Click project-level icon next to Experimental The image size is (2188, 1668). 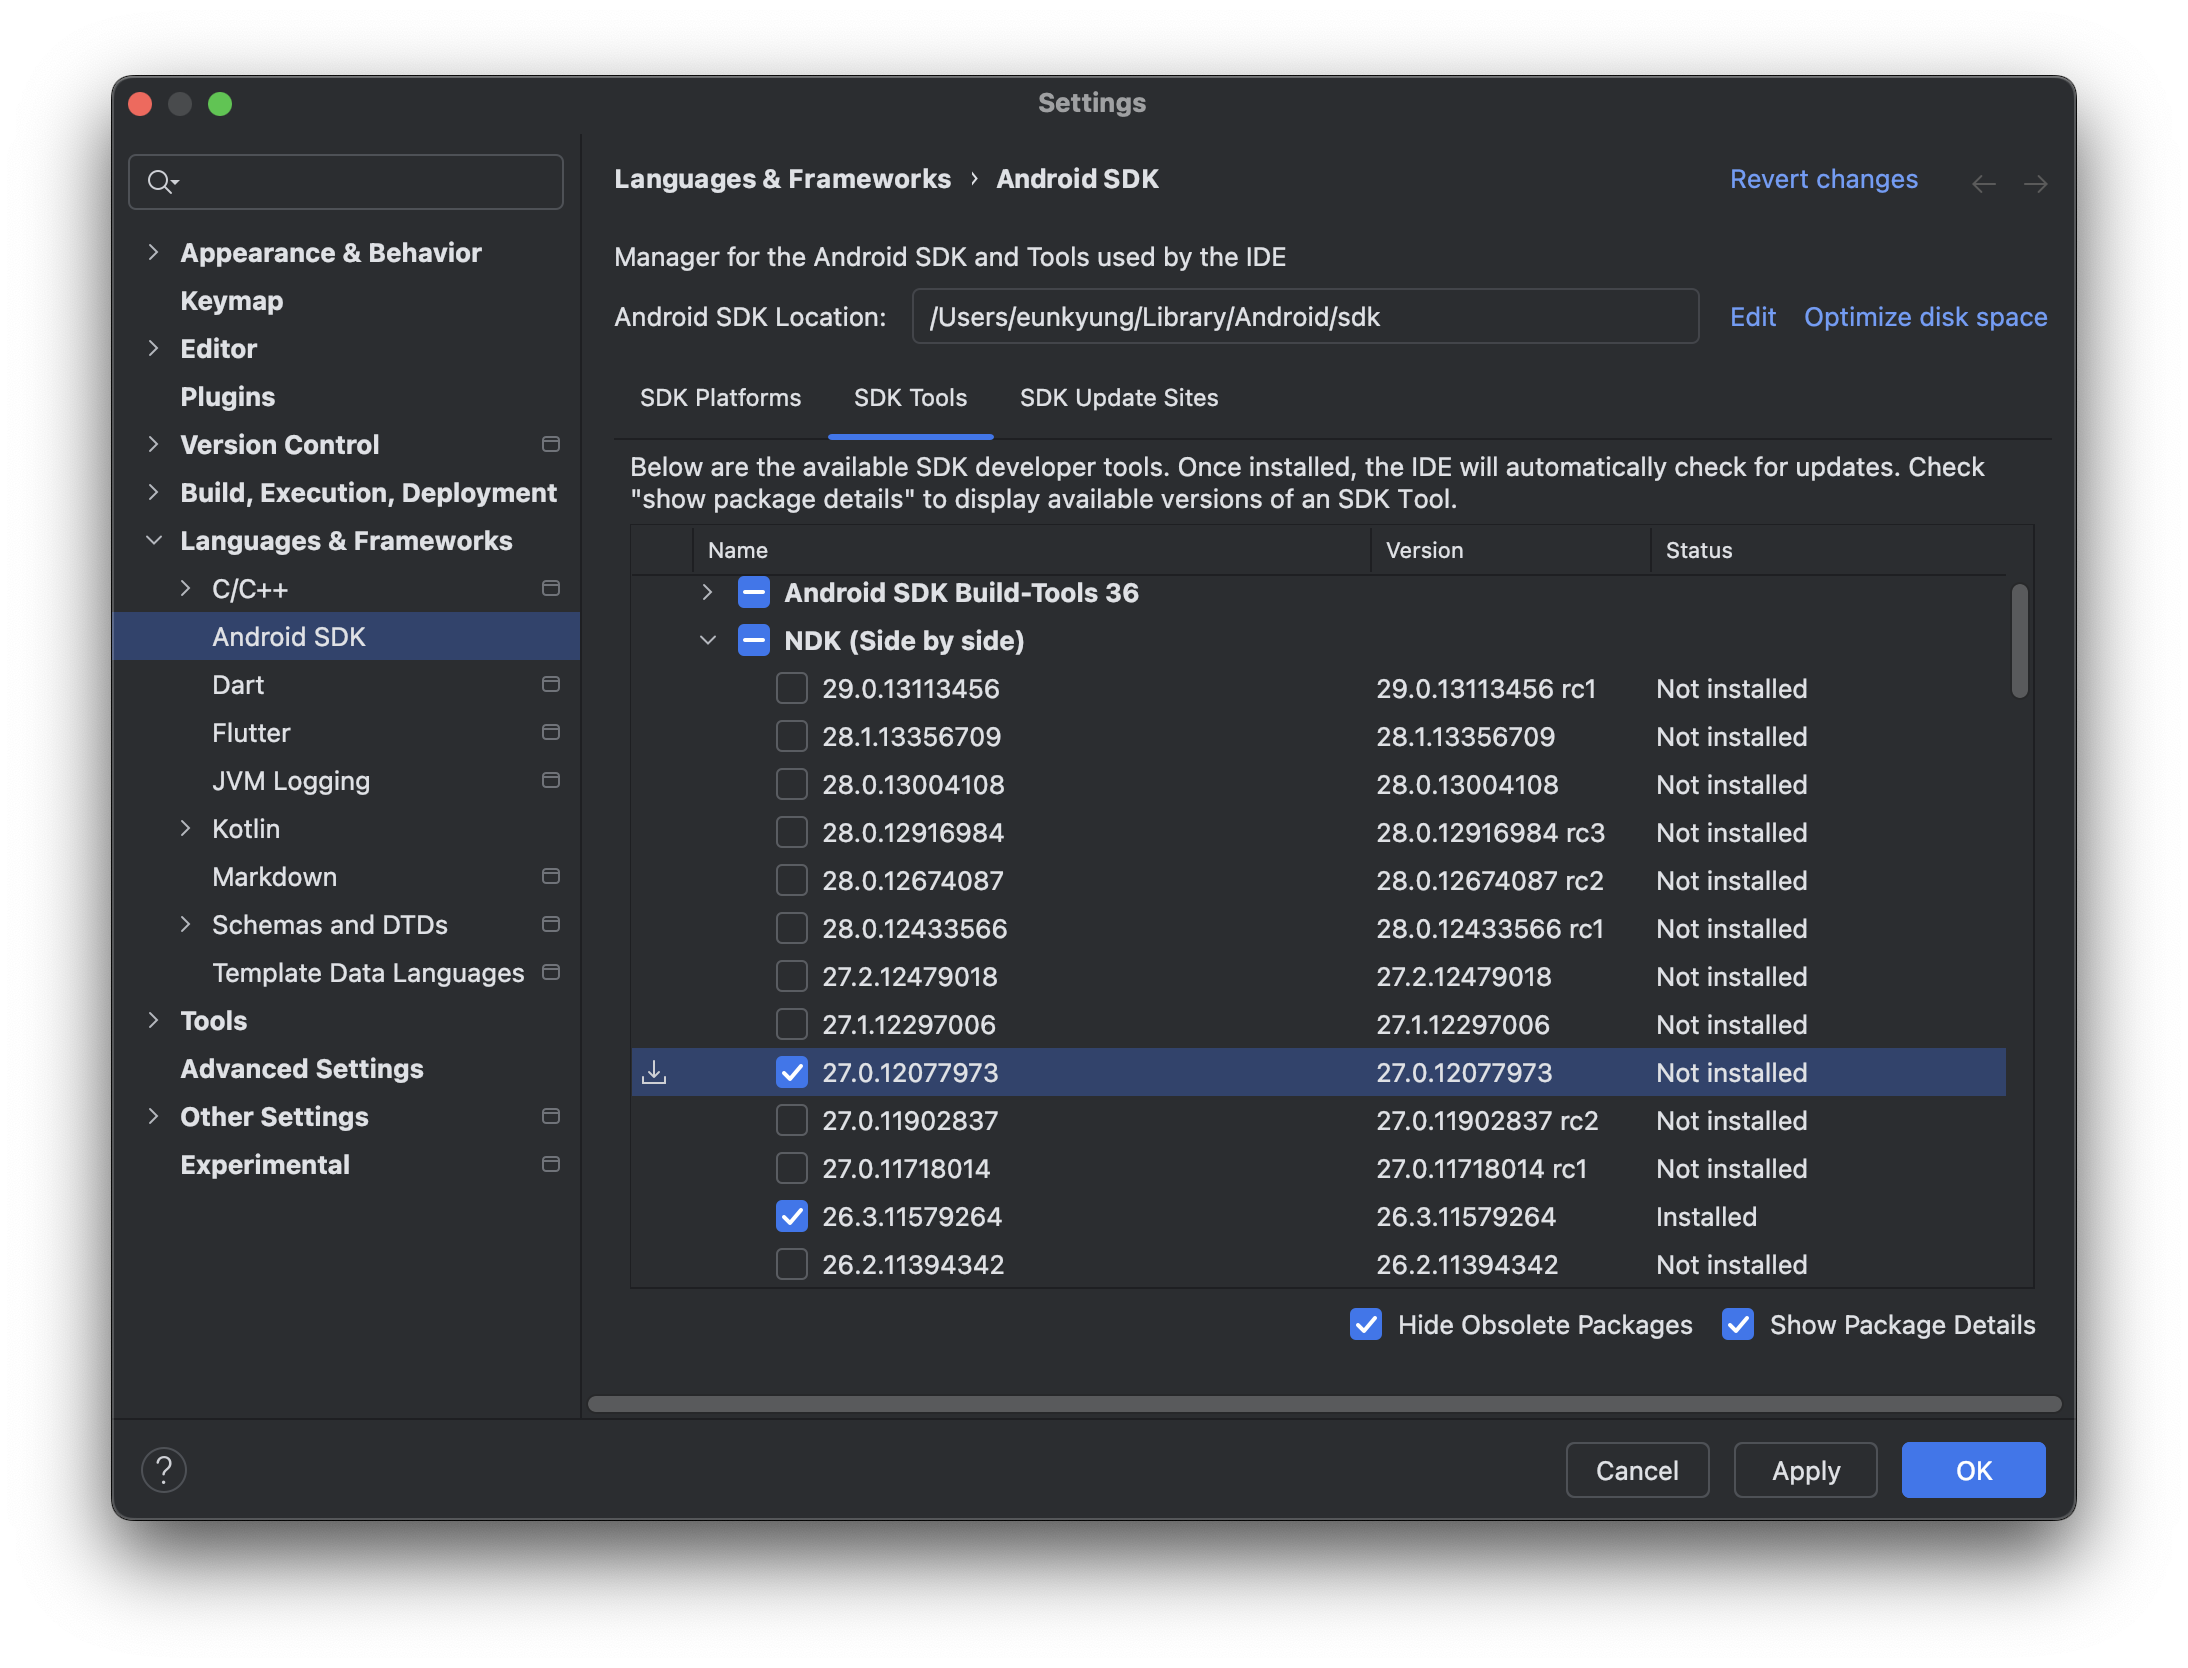point(550,1164)
